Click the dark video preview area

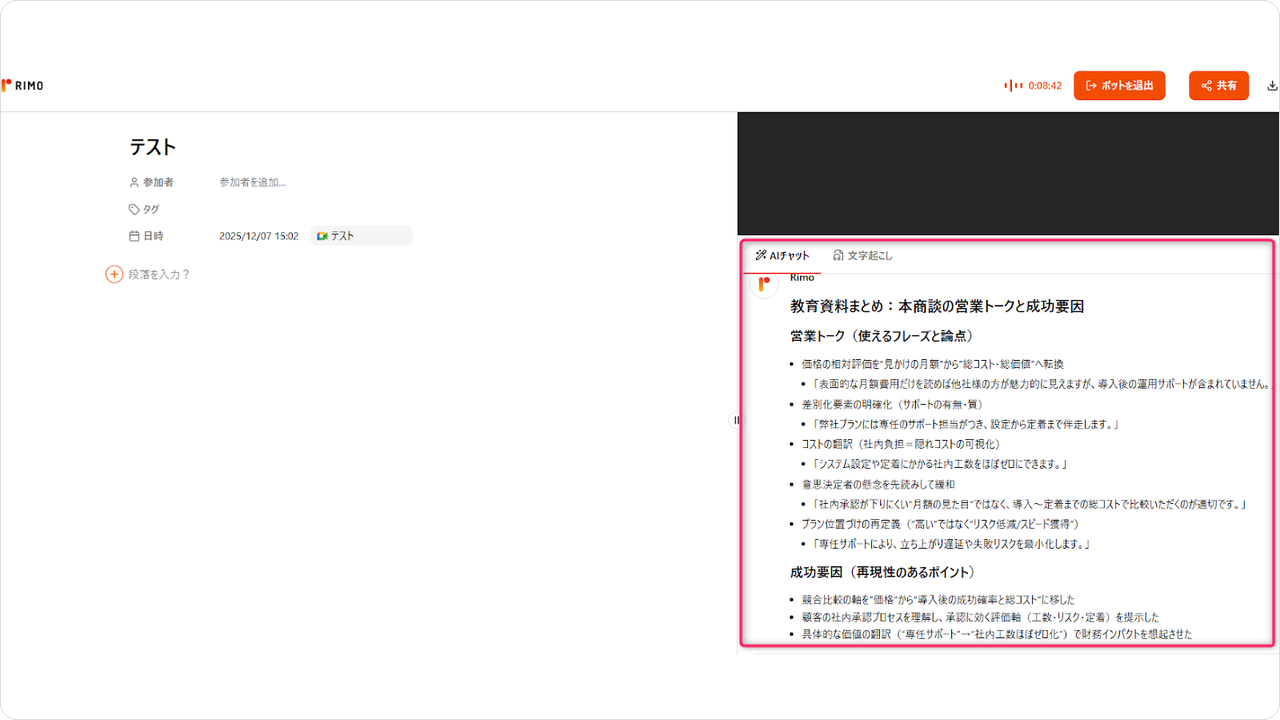click(1008, 173)
